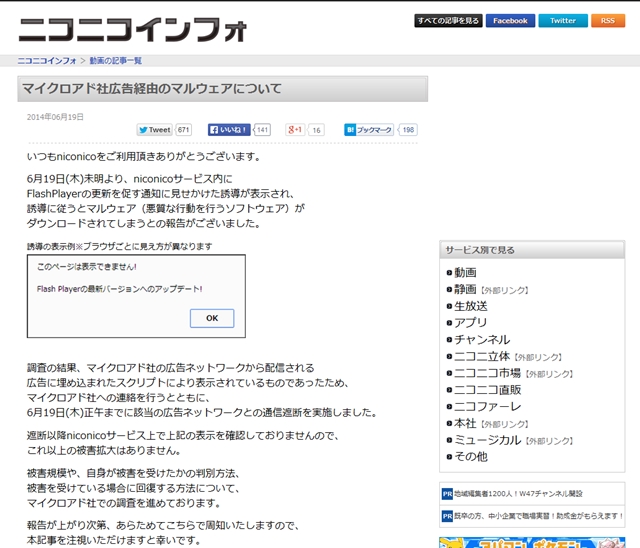This screenshot has width=640, height=548.
Task: Click the bullet icon beside 動画
Action: pyautogui.click(x=449, y=273)
